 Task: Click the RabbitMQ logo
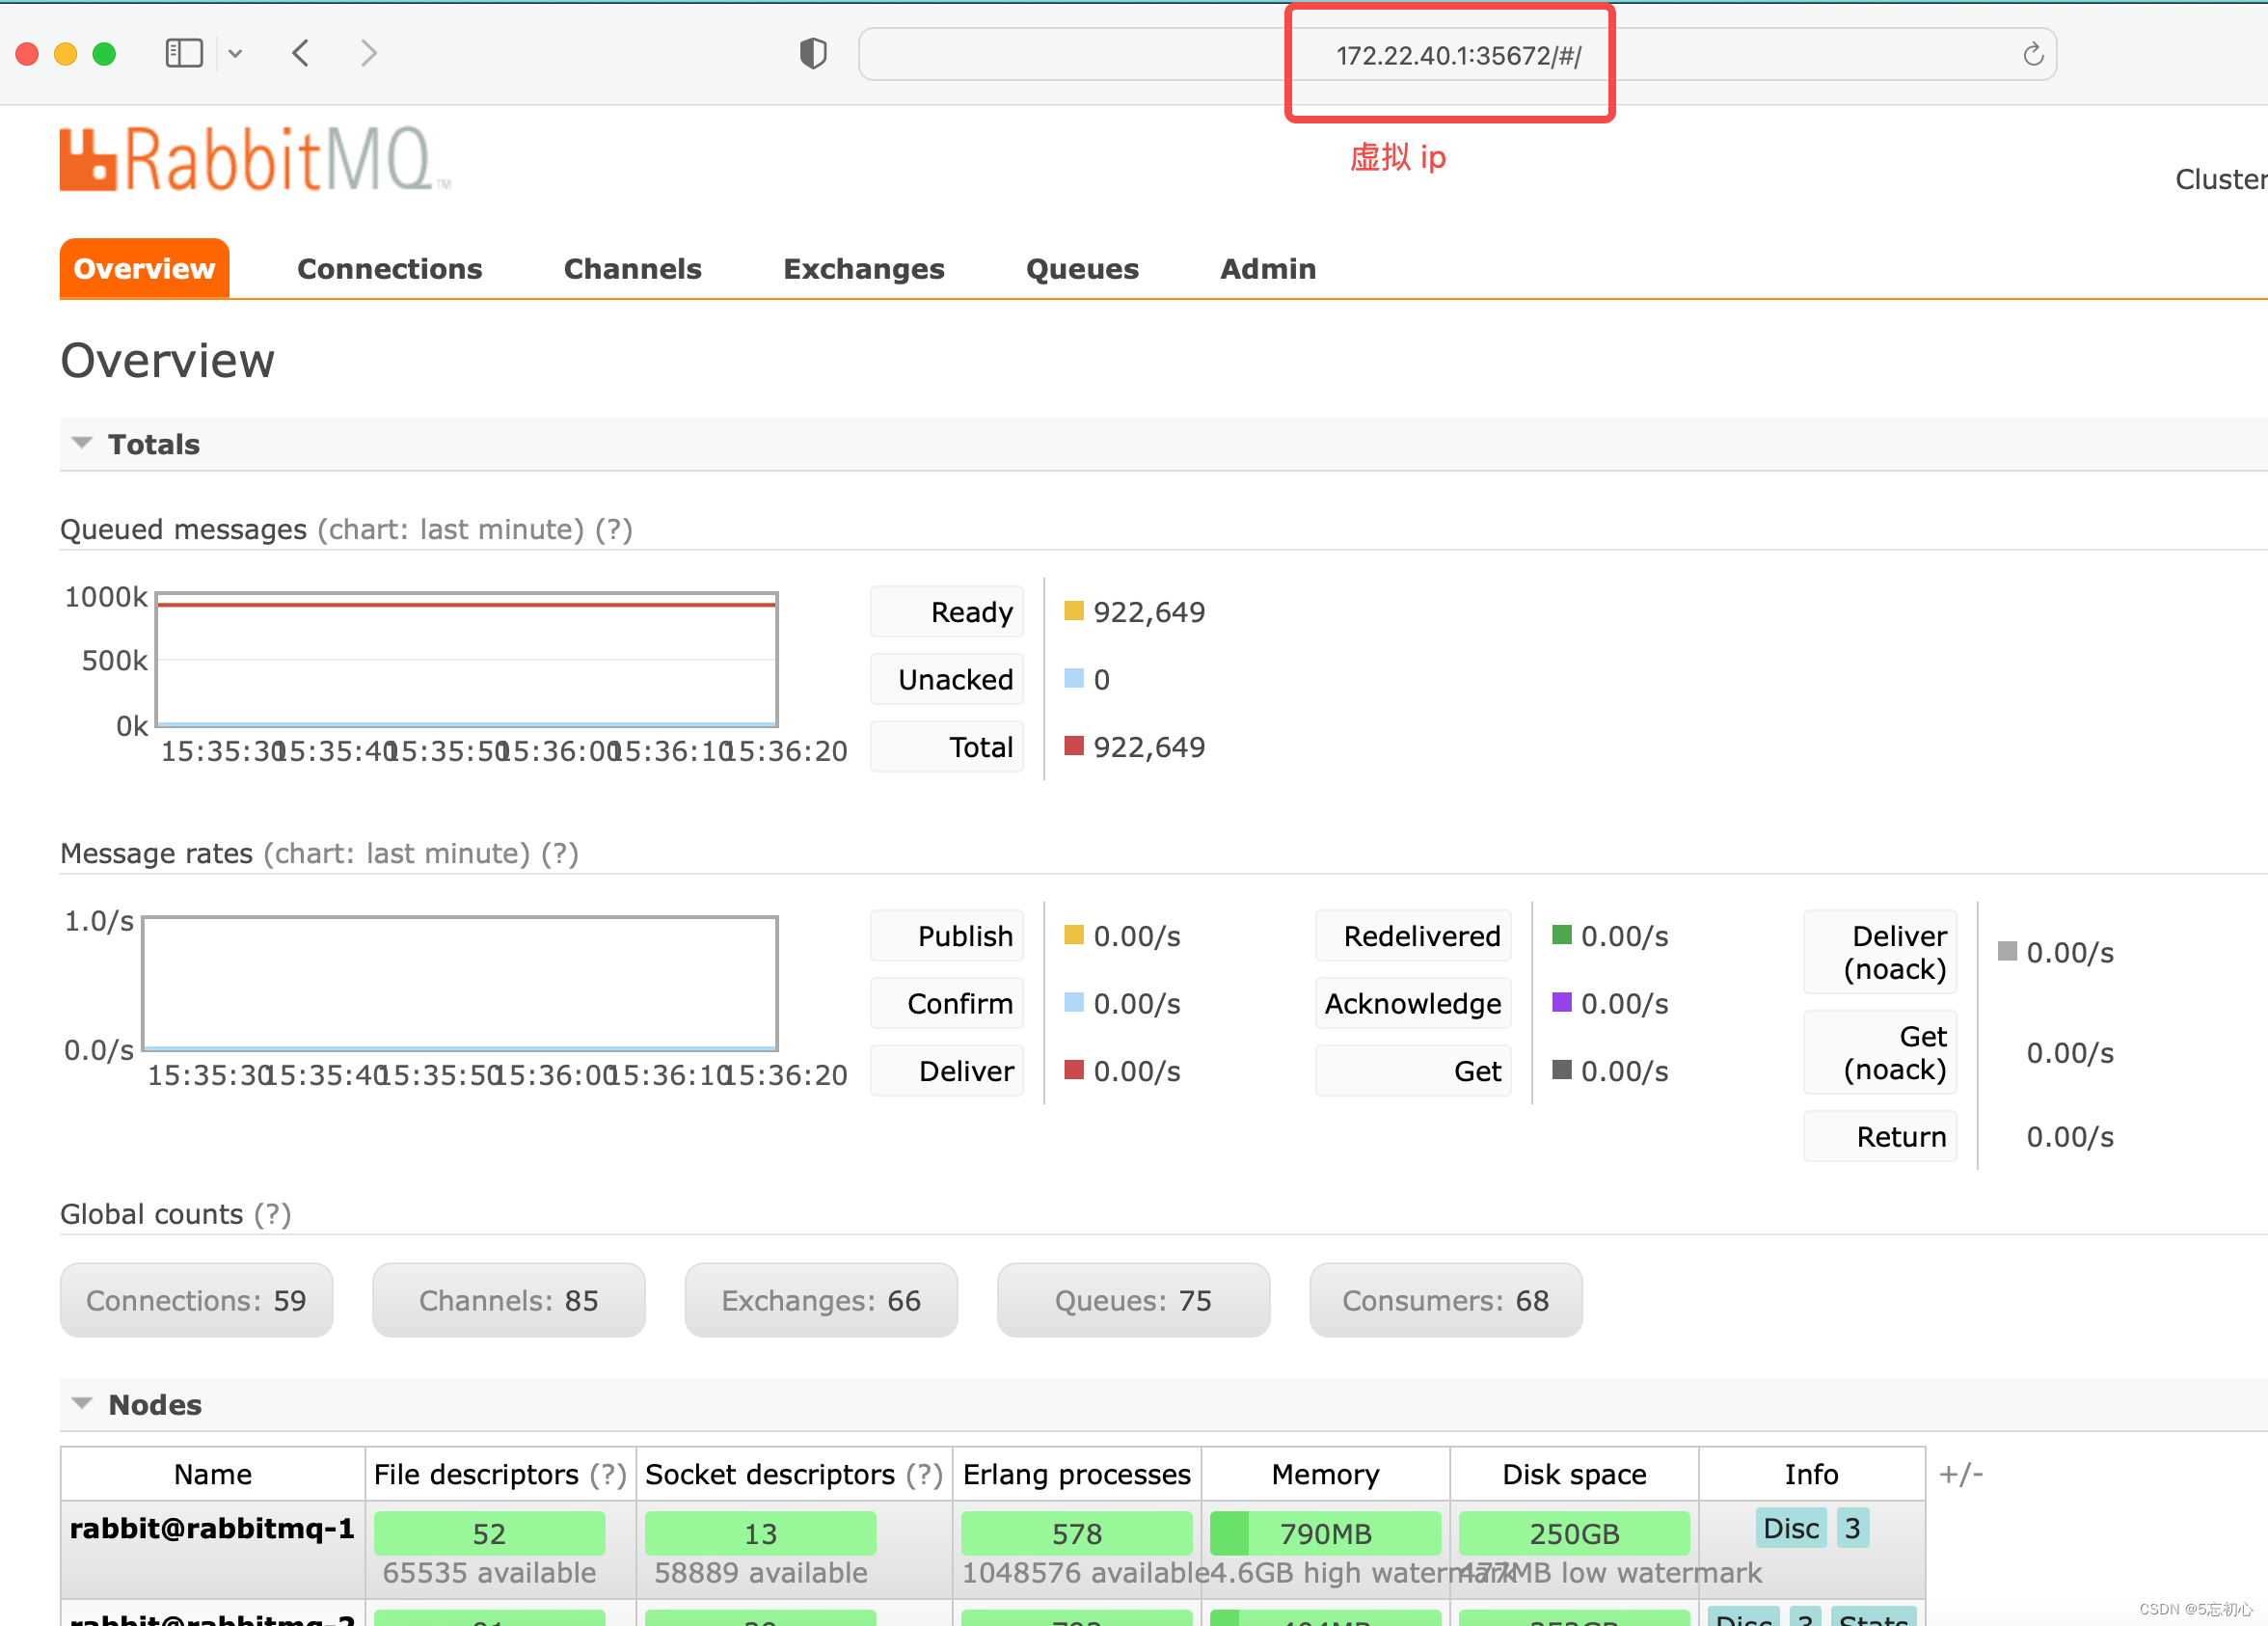(x=255, y=159)
